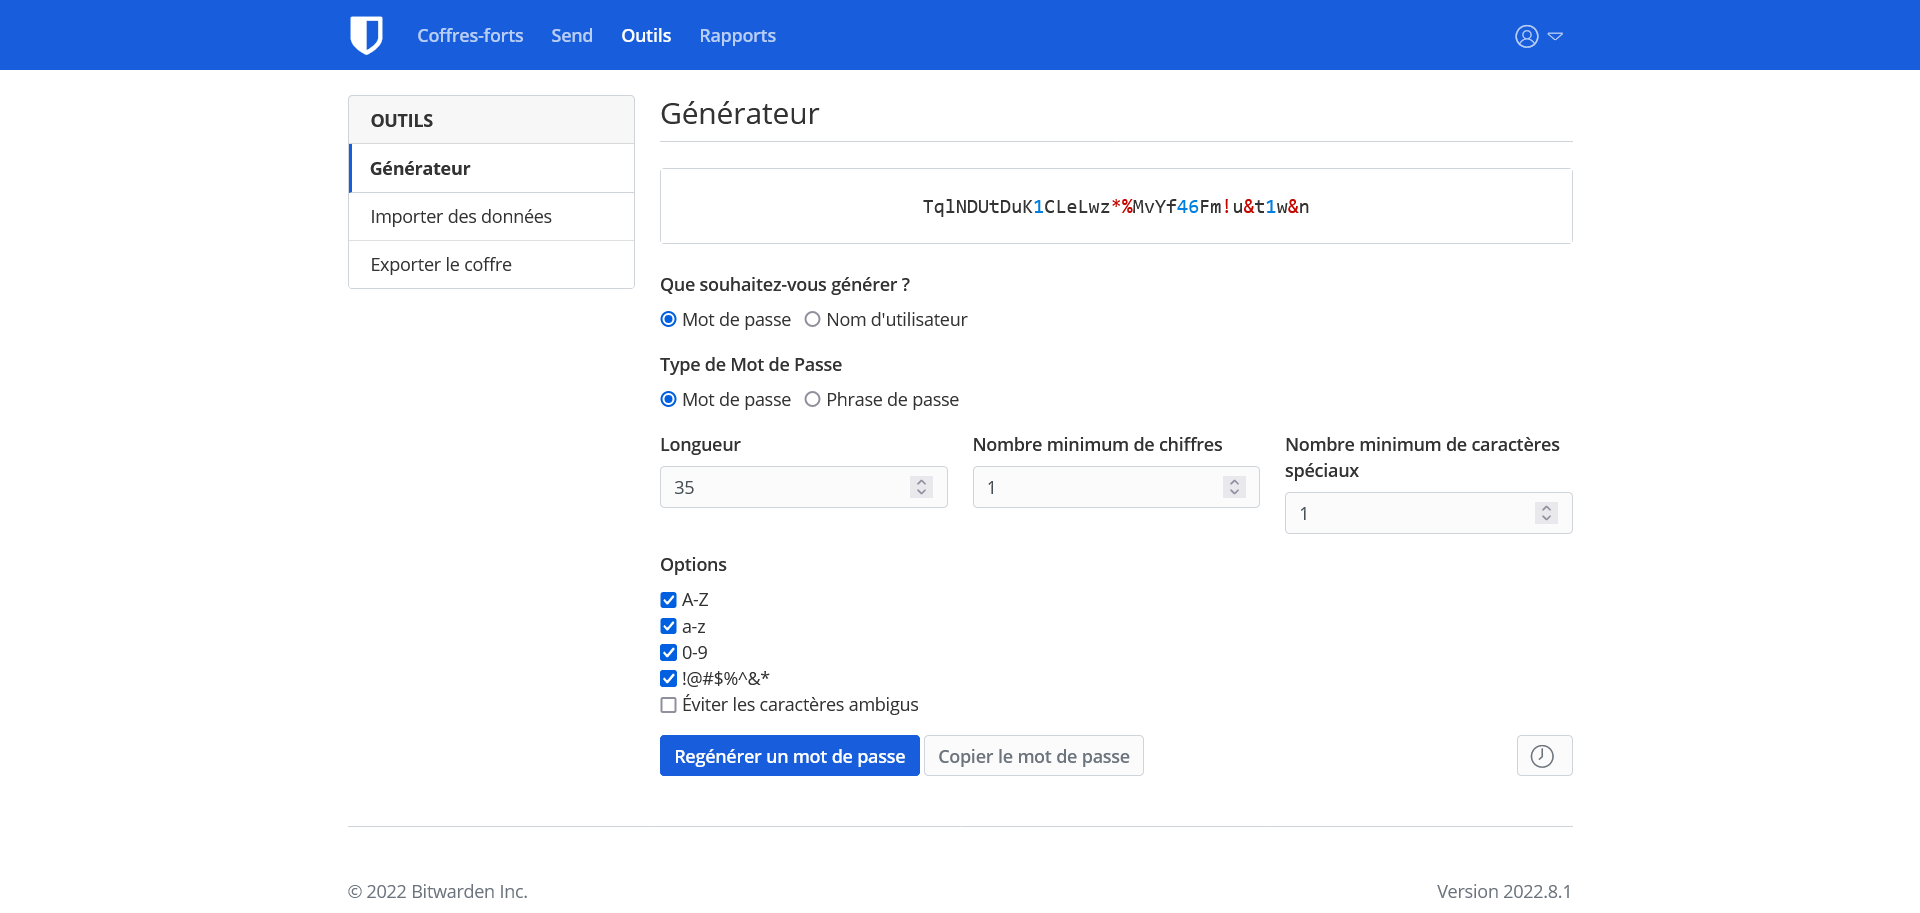Viewport: 1920px width, 913px height.
Task: Click Regénérer un mot de passe
Action: pos(789,756)
